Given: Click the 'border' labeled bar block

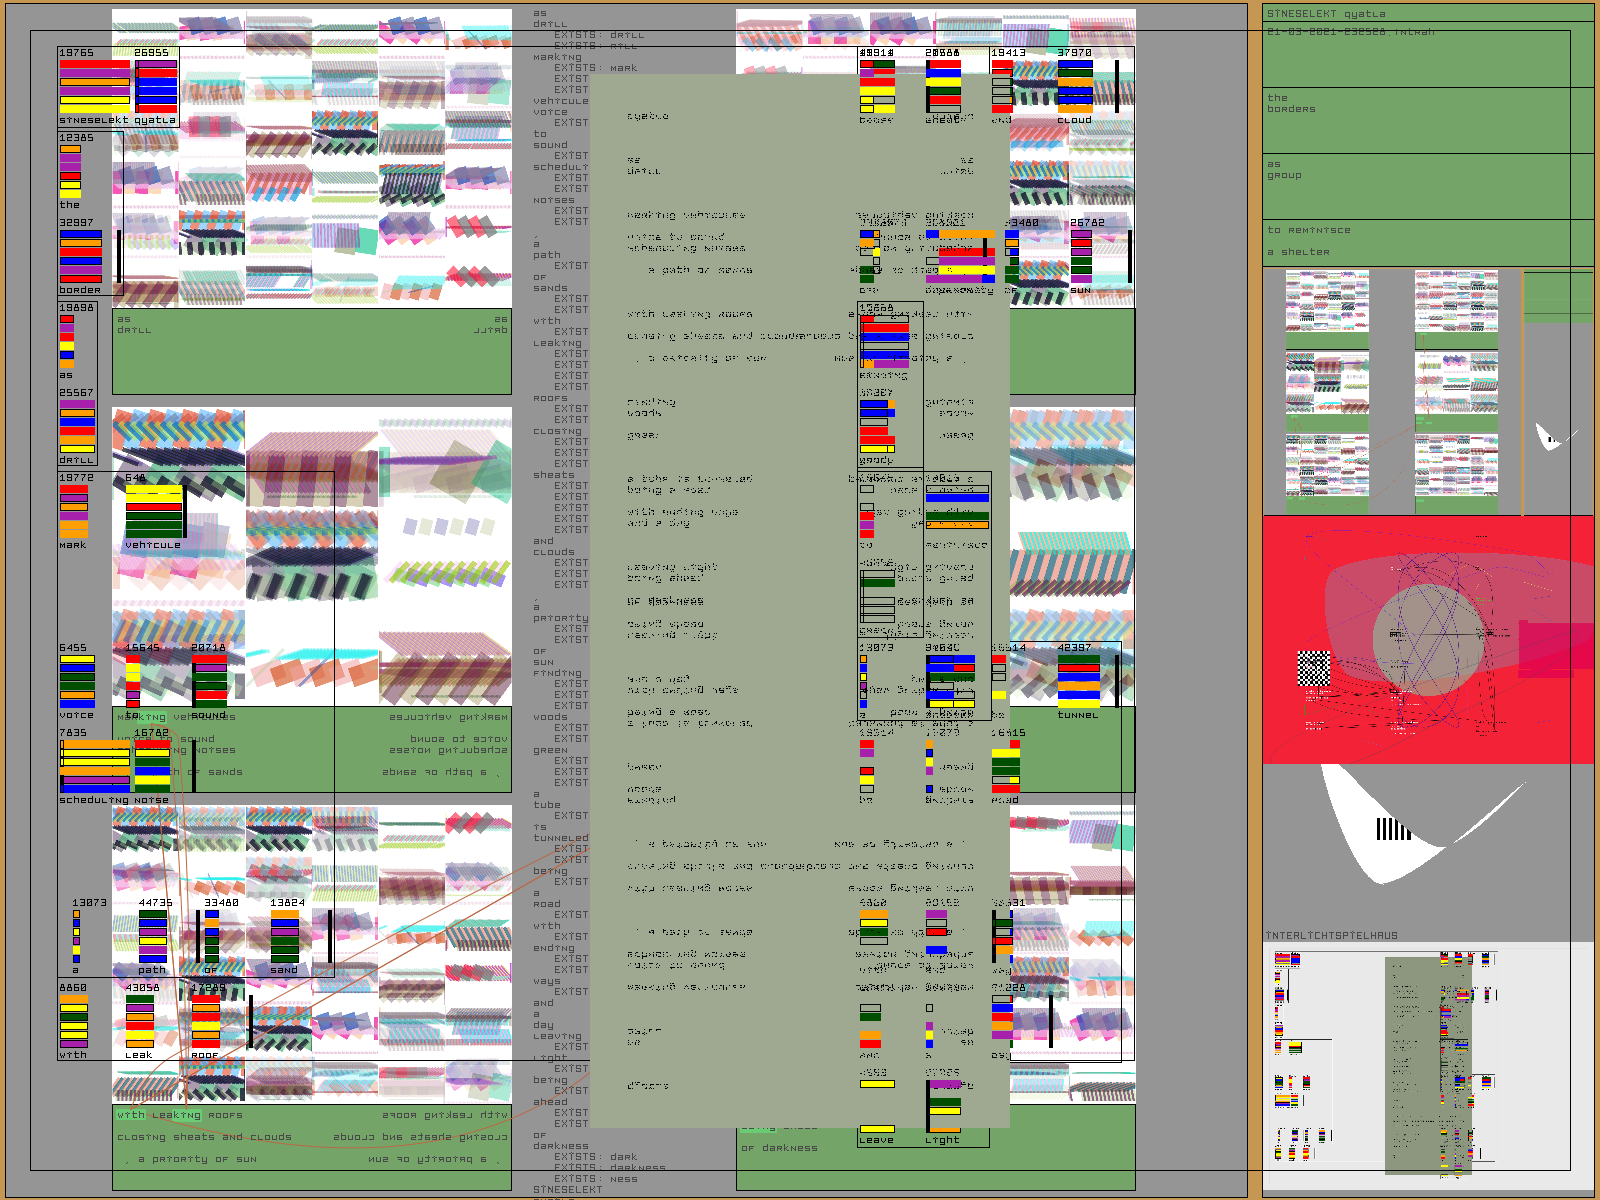Looking at the screenshot, I should [80, 258].
